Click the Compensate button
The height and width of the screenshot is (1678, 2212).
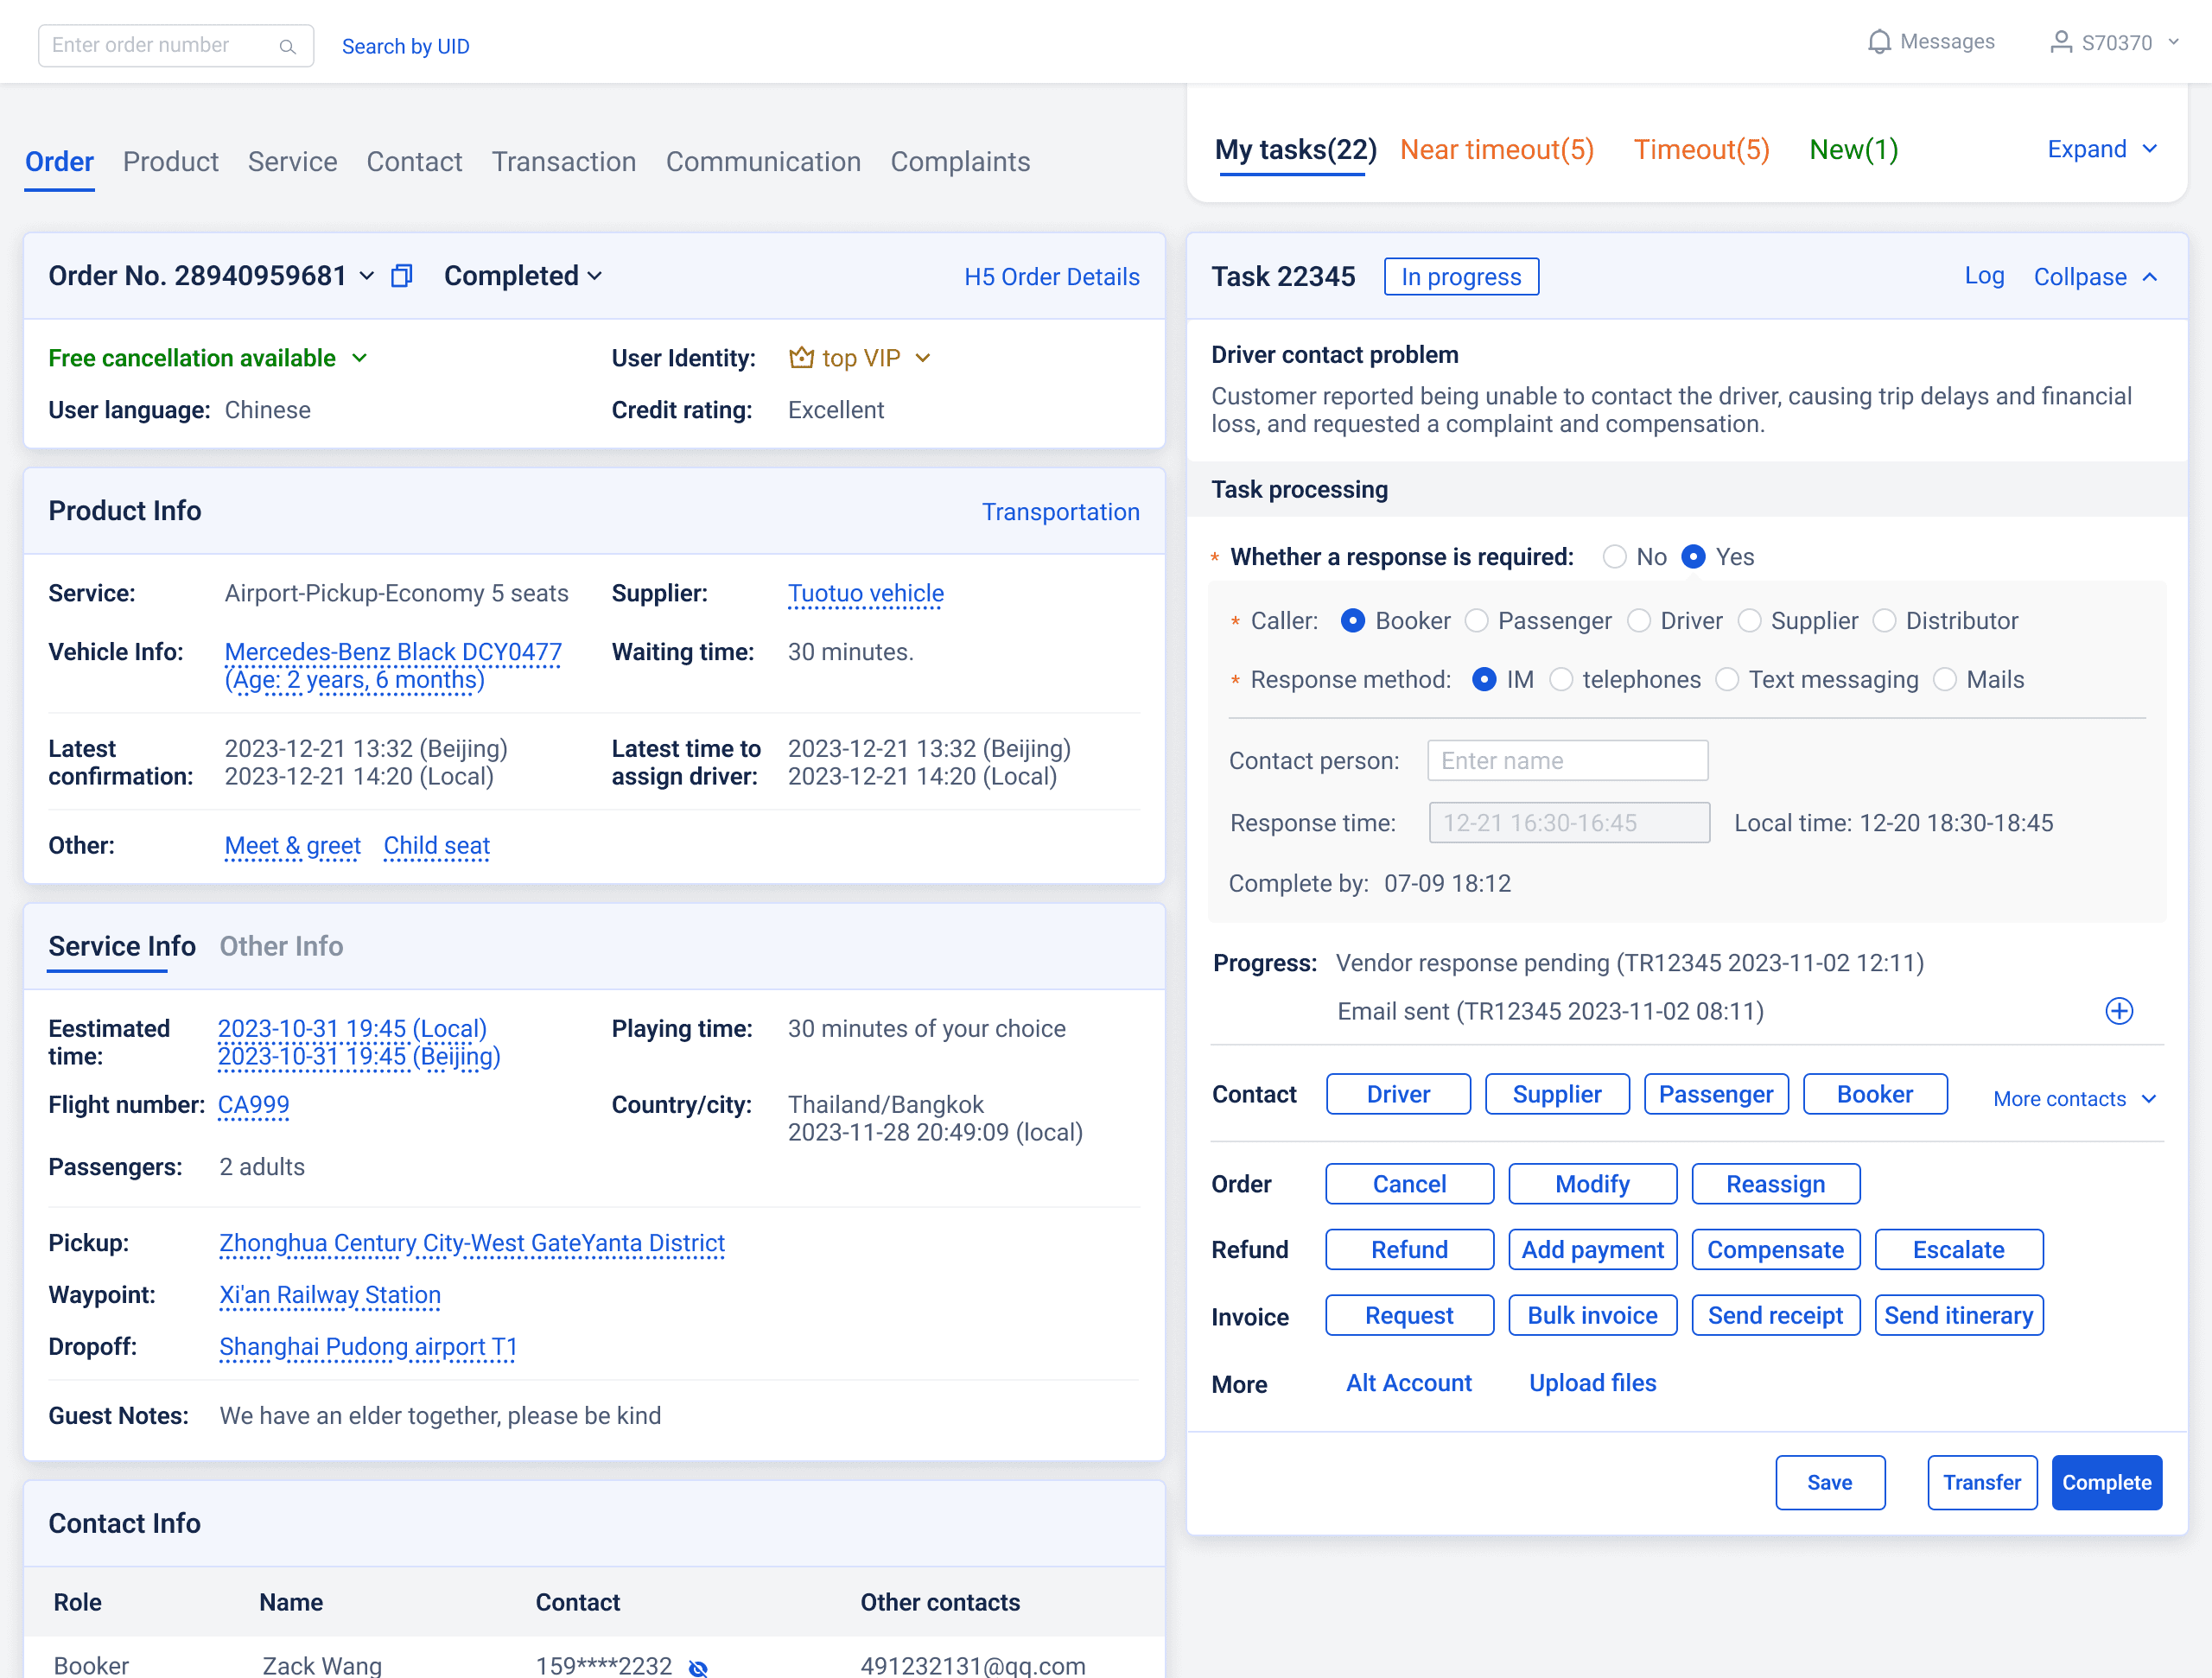pos(1775,1250)
